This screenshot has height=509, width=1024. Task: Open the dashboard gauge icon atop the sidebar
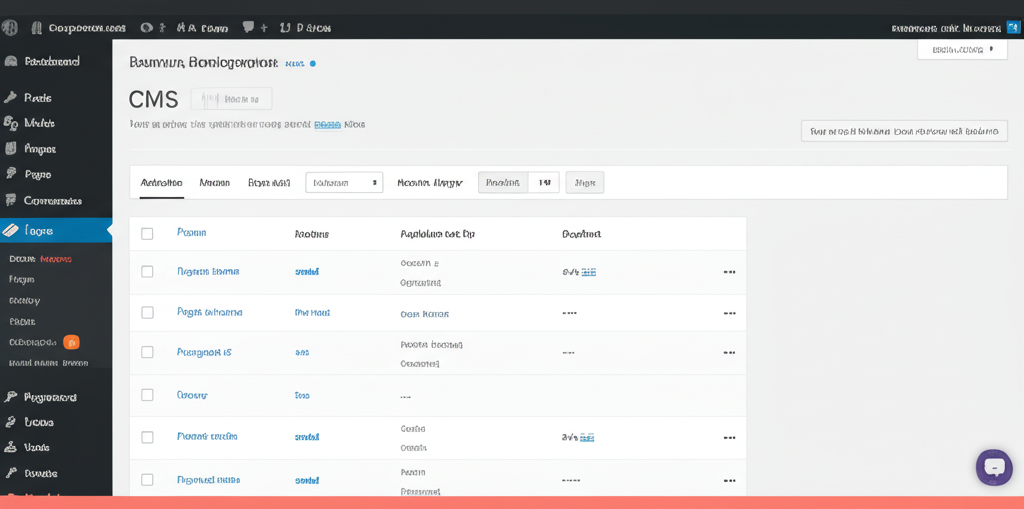click(x=10, y=61)
